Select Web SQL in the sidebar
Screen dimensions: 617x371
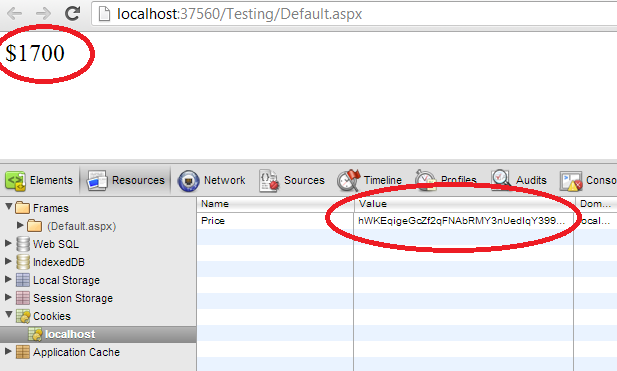pos(56,244)
